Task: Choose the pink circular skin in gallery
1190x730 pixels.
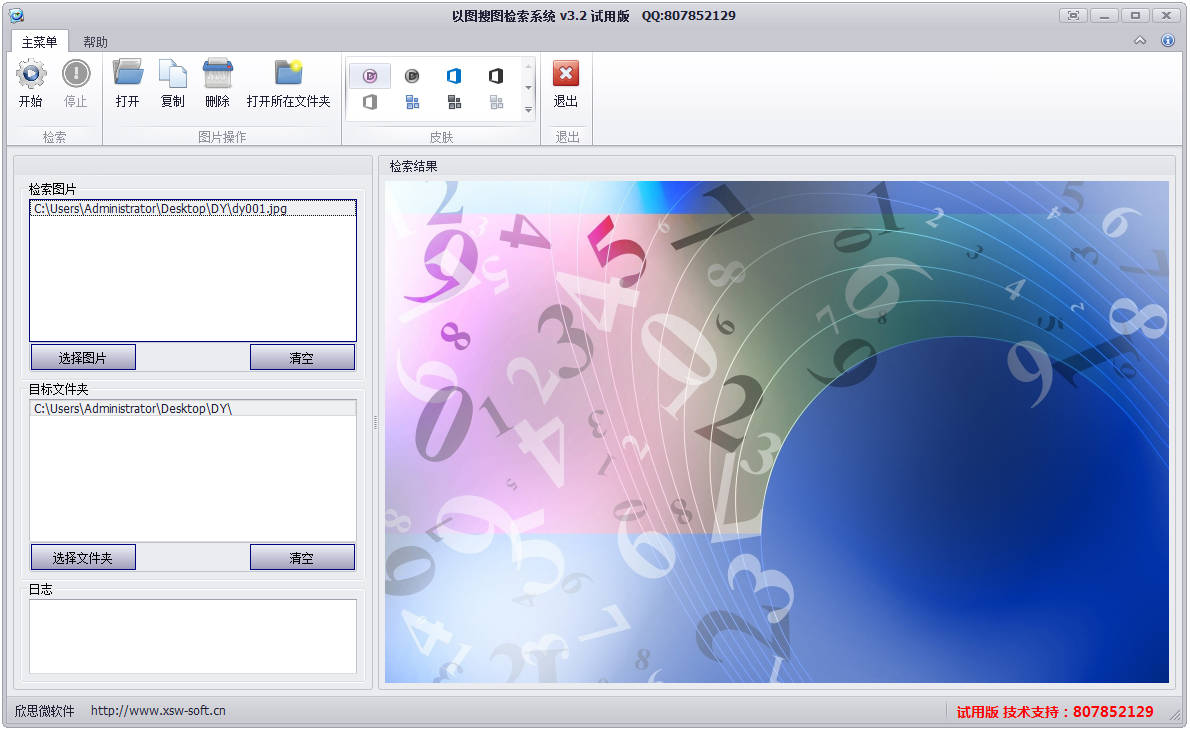Action: tap(370, 76)
